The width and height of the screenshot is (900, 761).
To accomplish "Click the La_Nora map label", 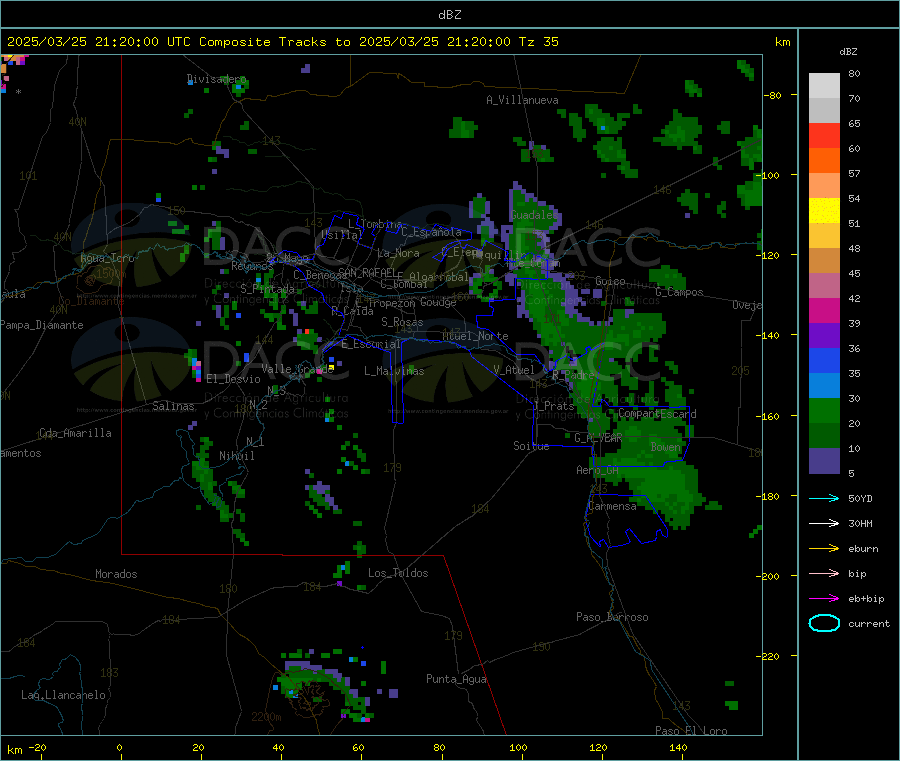I will pos(398,253).
